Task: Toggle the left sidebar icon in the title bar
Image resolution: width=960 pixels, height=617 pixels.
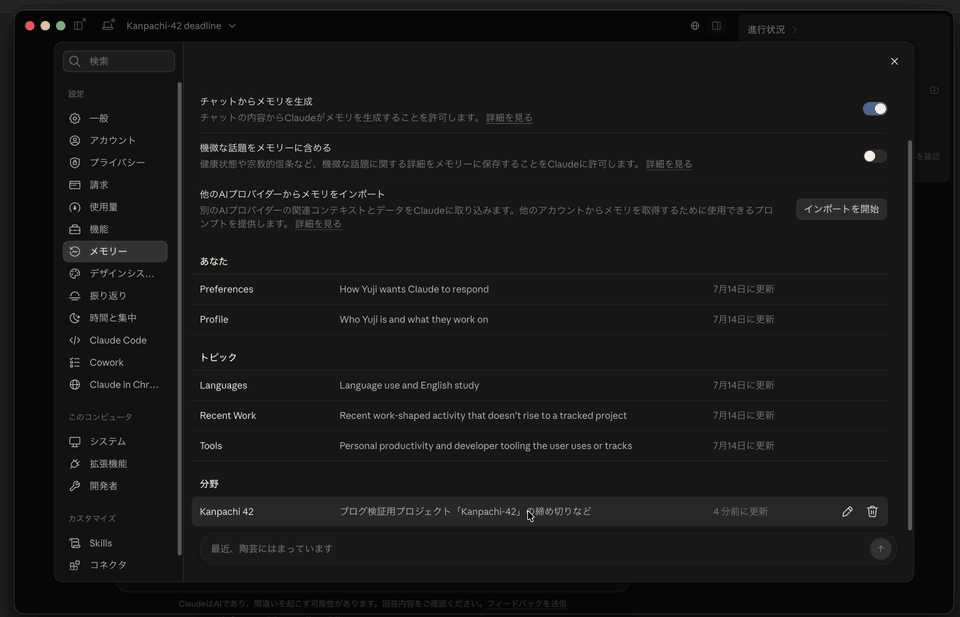Action: (79, 26)
